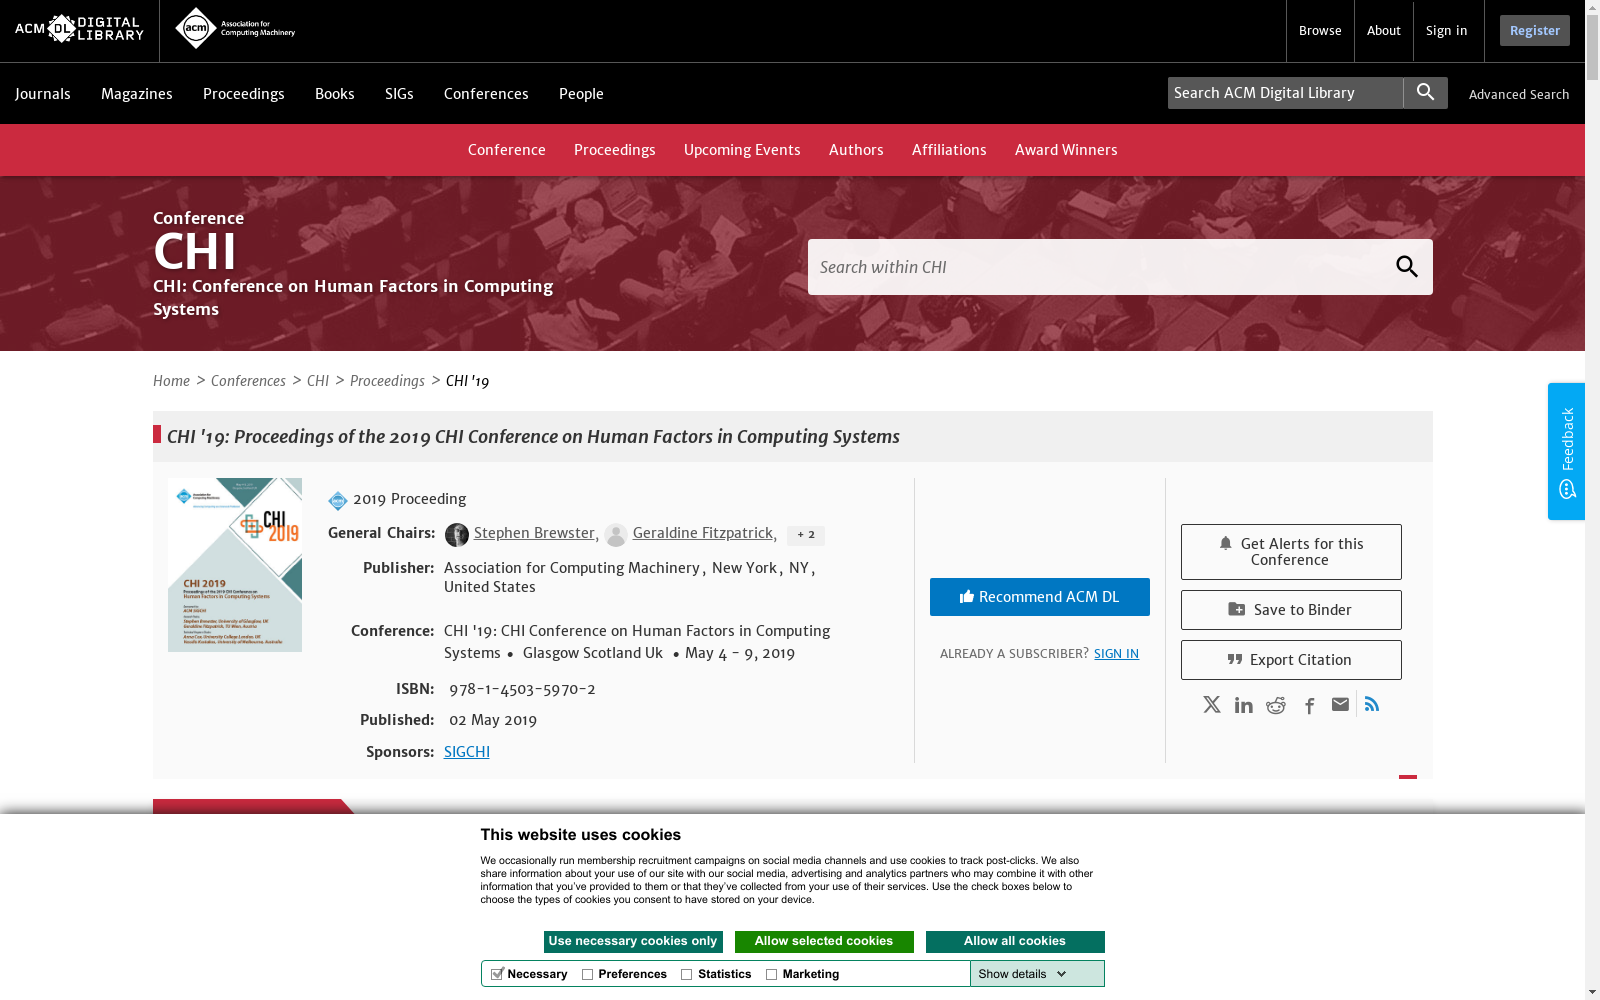The image size is (1600, 1000).
Task: Enable the Statistics cookies checkbox
Action: [x=687, y=974]
